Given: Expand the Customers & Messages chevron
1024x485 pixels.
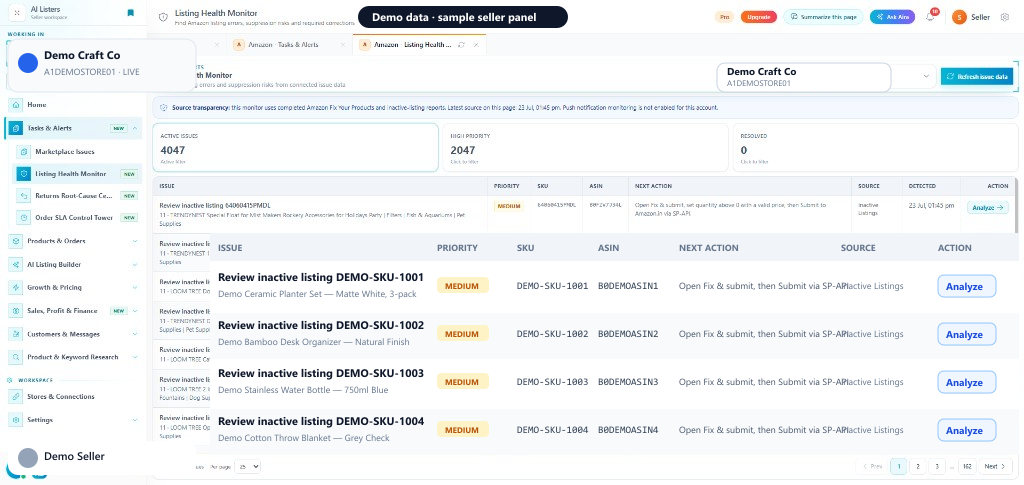Looking at the screenshot, I should (x=135, y=334).
